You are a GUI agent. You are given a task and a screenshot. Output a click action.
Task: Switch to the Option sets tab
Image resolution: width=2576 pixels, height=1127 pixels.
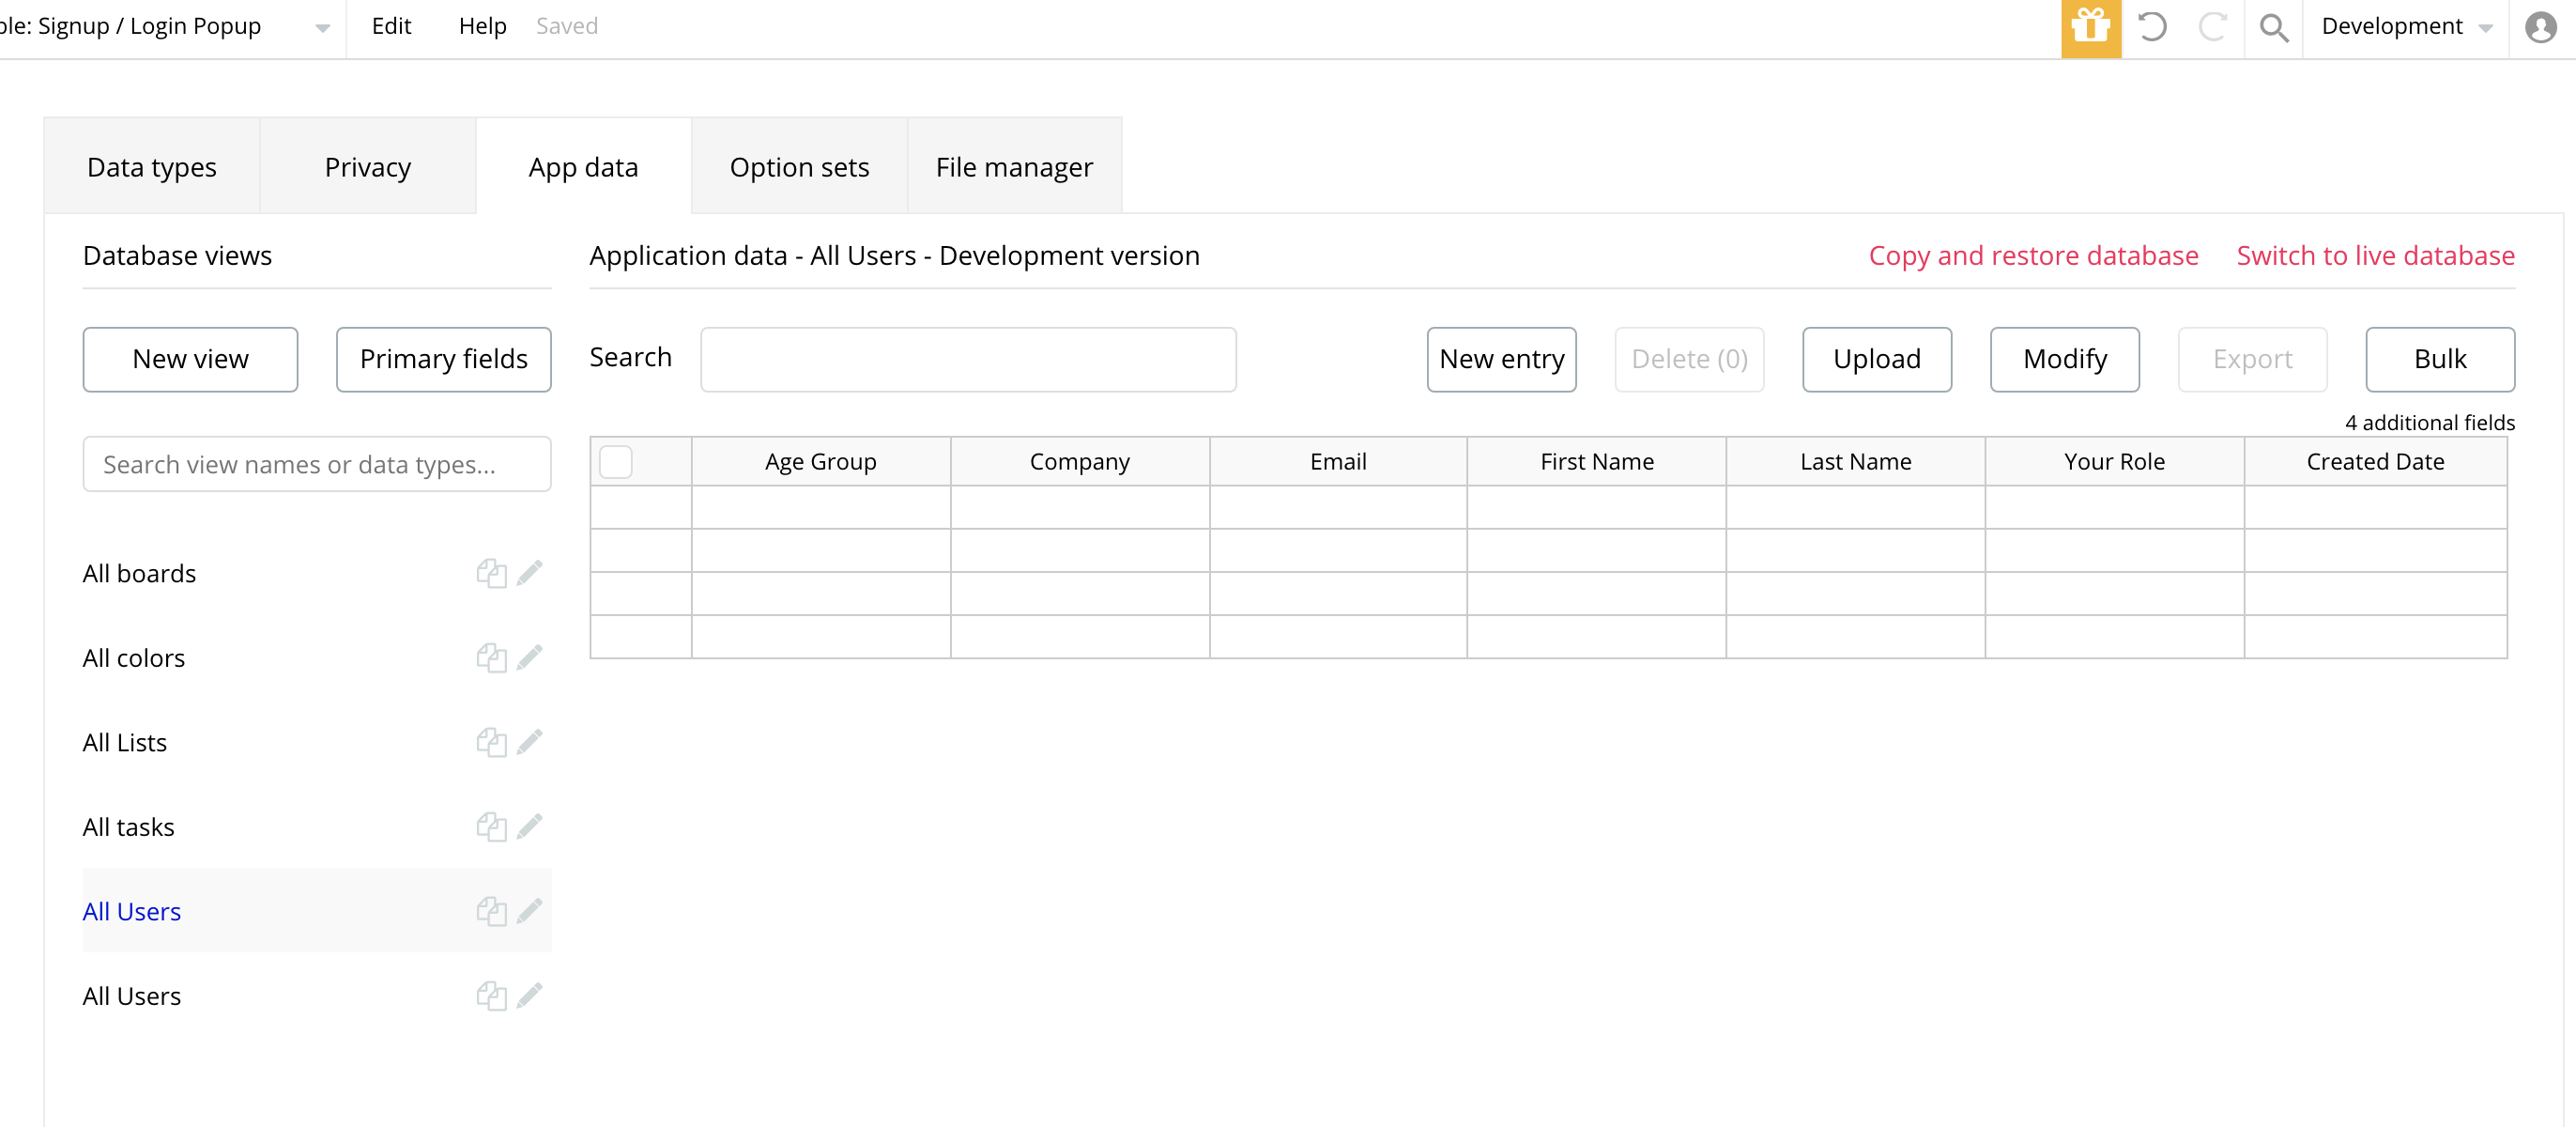tap(799, 167)
